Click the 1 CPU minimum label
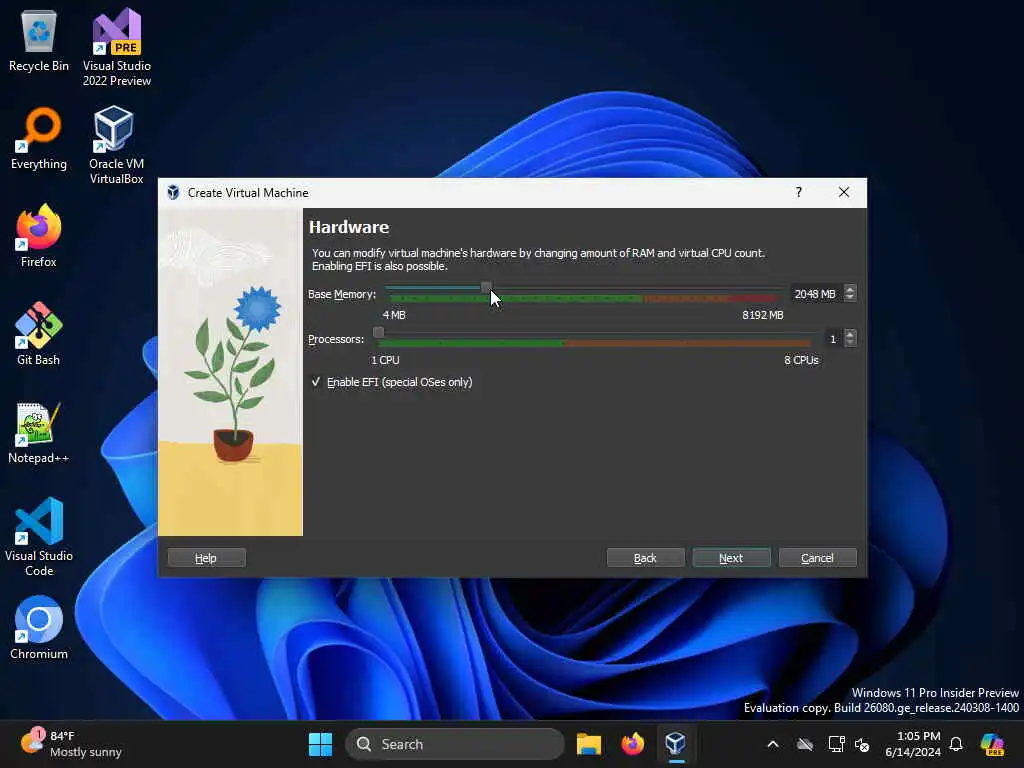Screen dimensions: 1024x768 point(385,360)
